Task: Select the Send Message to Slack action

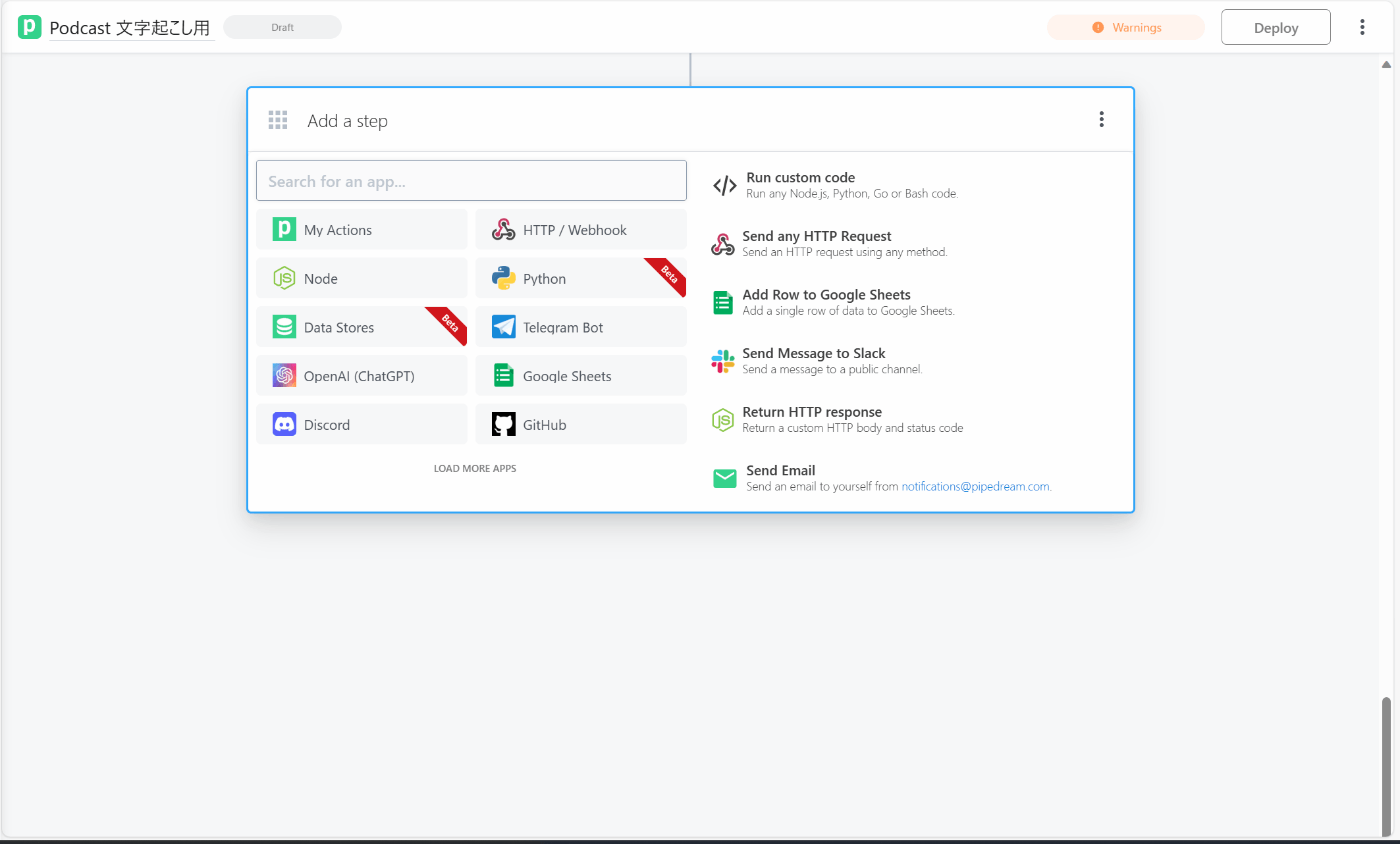Action: [817, 361]
